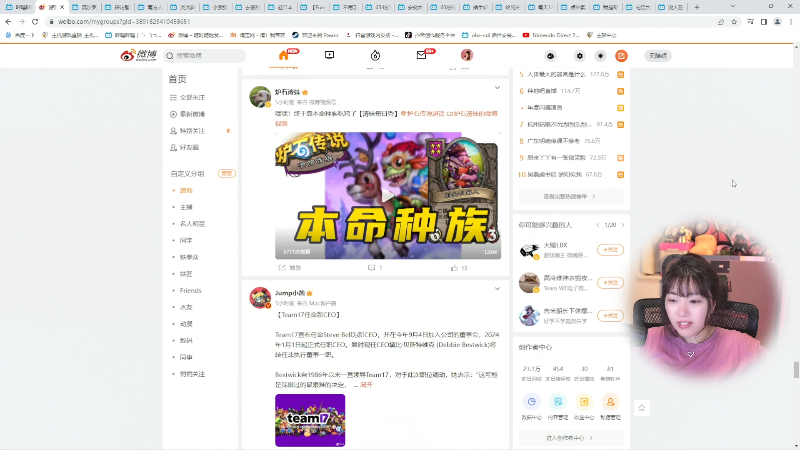Image resolution: width=800 pixels, height=450 pixels.
Task: Select the 名人明星 group
Action: pos(192,223)
